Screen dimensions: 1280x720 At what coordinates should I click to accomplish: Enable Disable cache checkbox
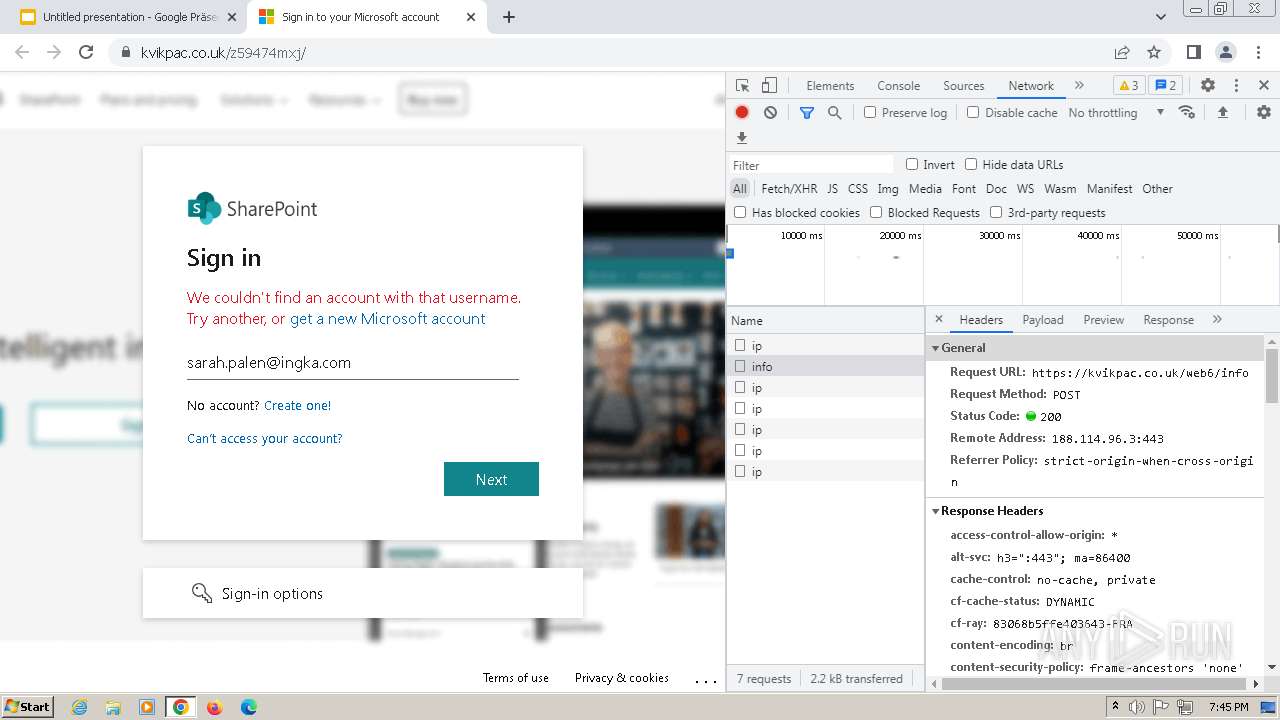click(973, 113)
